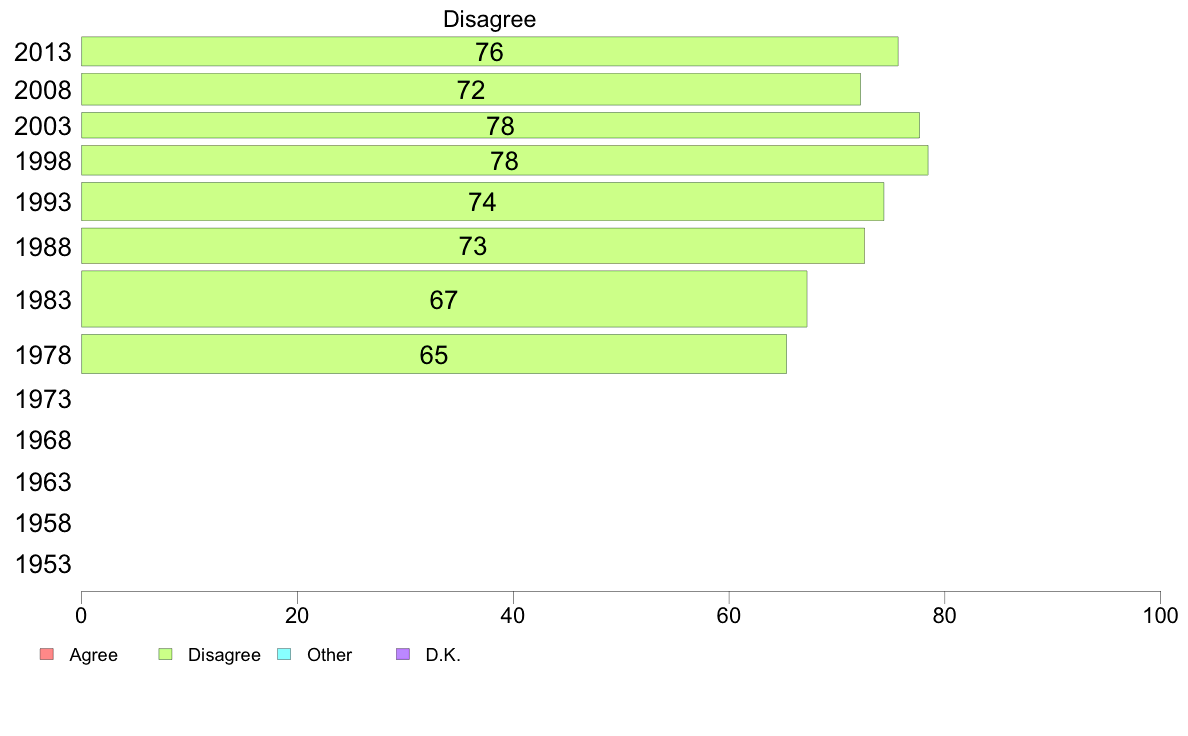
Task: Click the cyan Other legend swatch
Action: coord(284,655)
